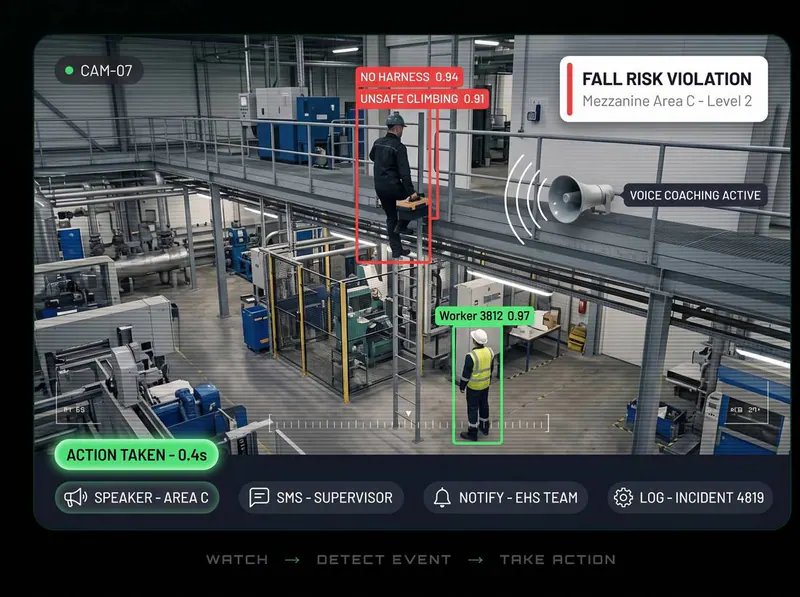
Task: Select the Worker 3812 0.97 label
Action: (484, 316)
